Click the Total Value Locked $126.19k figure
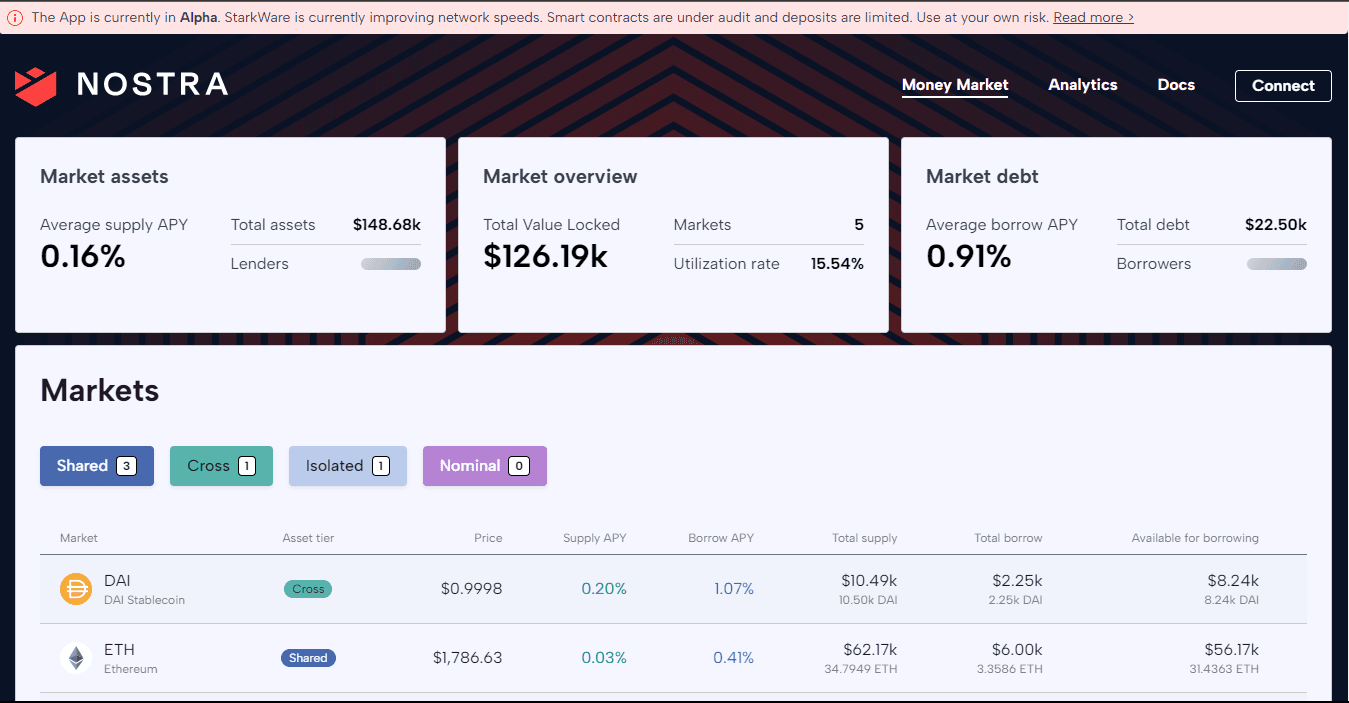Viewport: 1349px width, 703px height. pos(546,257)
